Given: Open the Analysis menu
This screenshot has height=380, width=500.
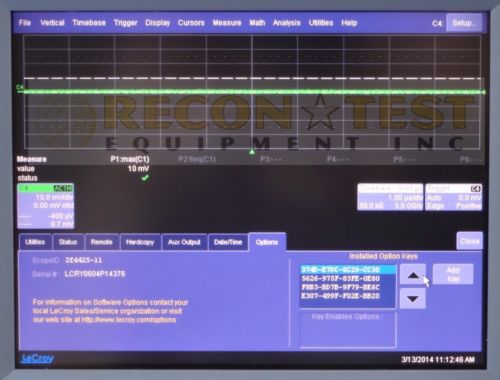Looking at the screenshot, I should [287, 23].
